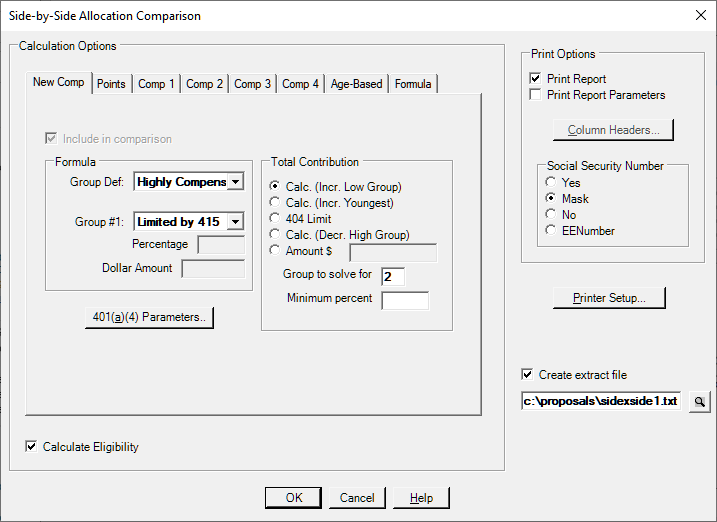This screenshot has height=522, width=717.
Task: Open the Age-Based tab
Action: coord(357,84)
